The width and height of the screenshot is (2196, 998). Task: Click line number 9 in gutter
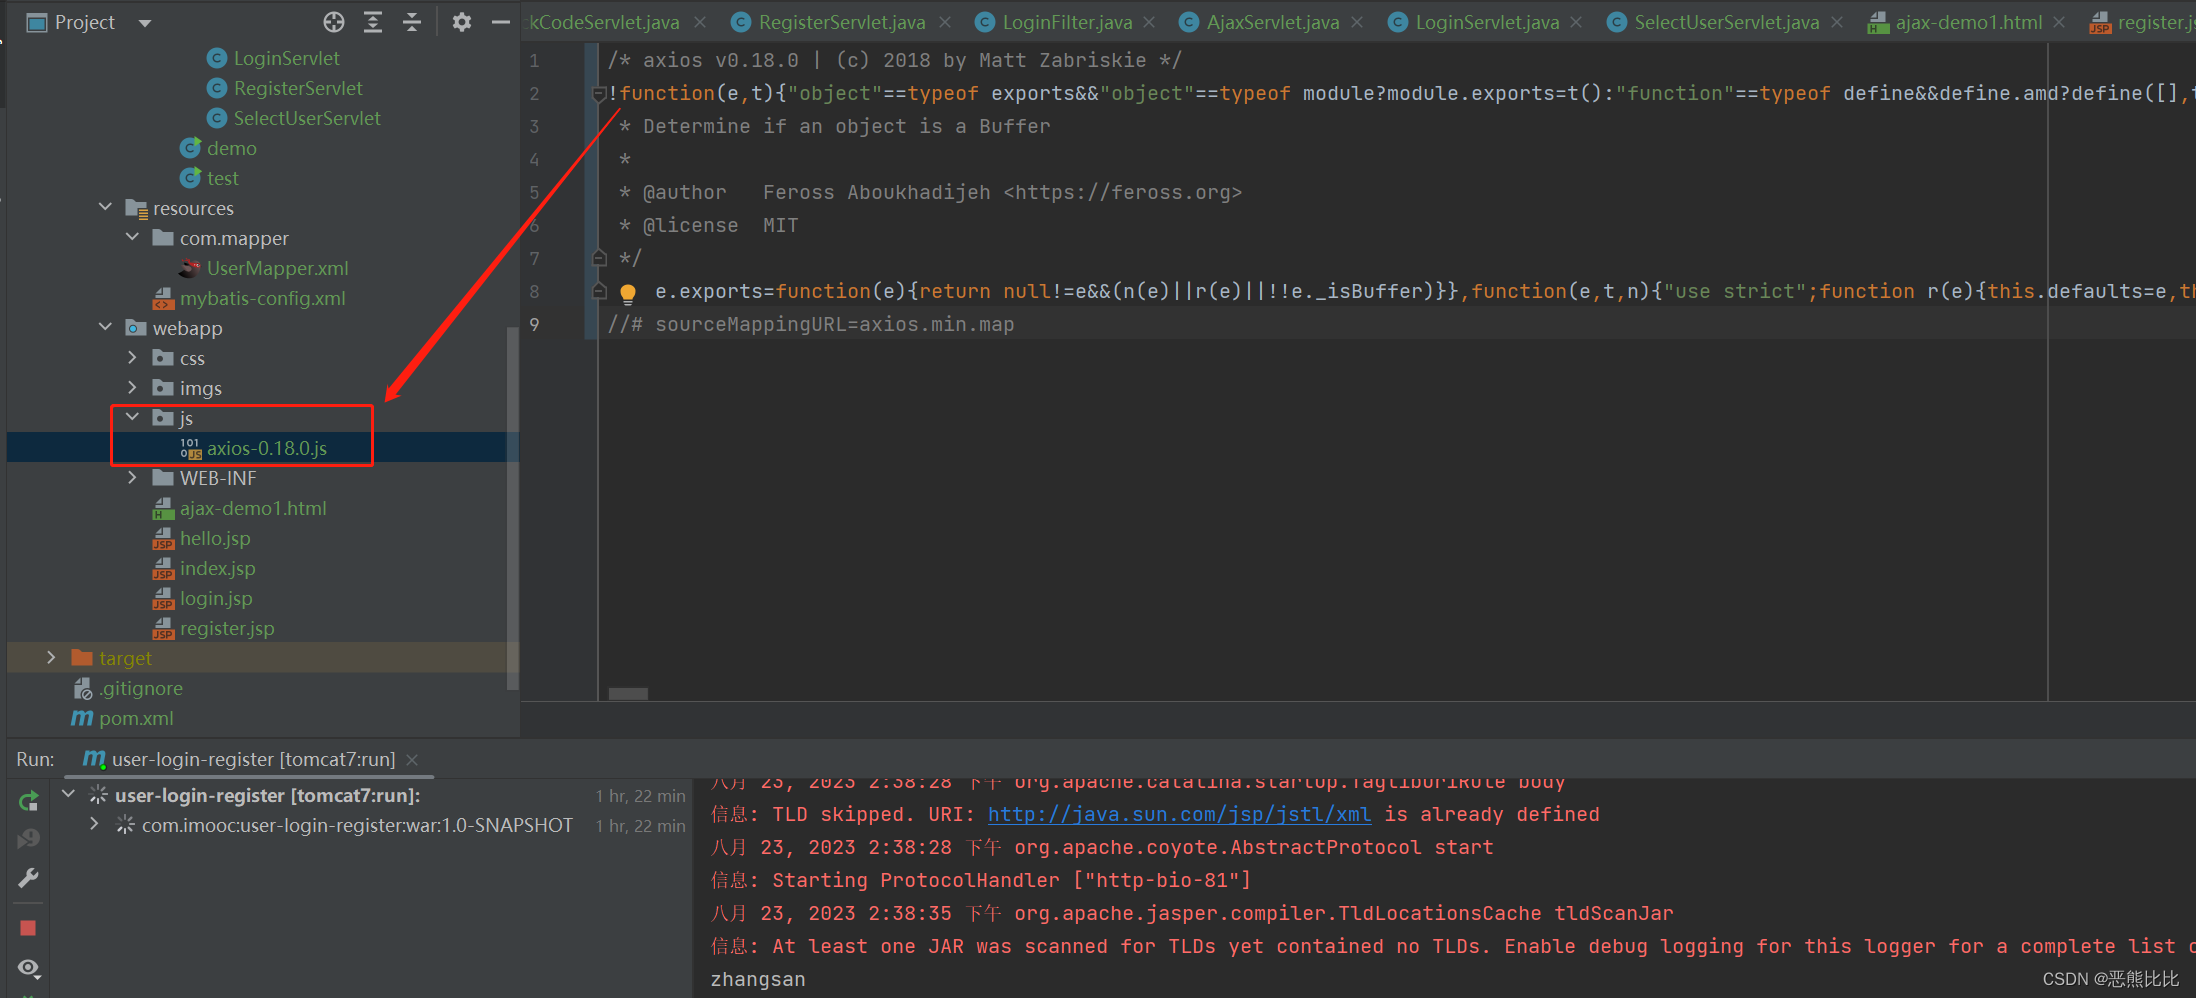pos(535,324)
